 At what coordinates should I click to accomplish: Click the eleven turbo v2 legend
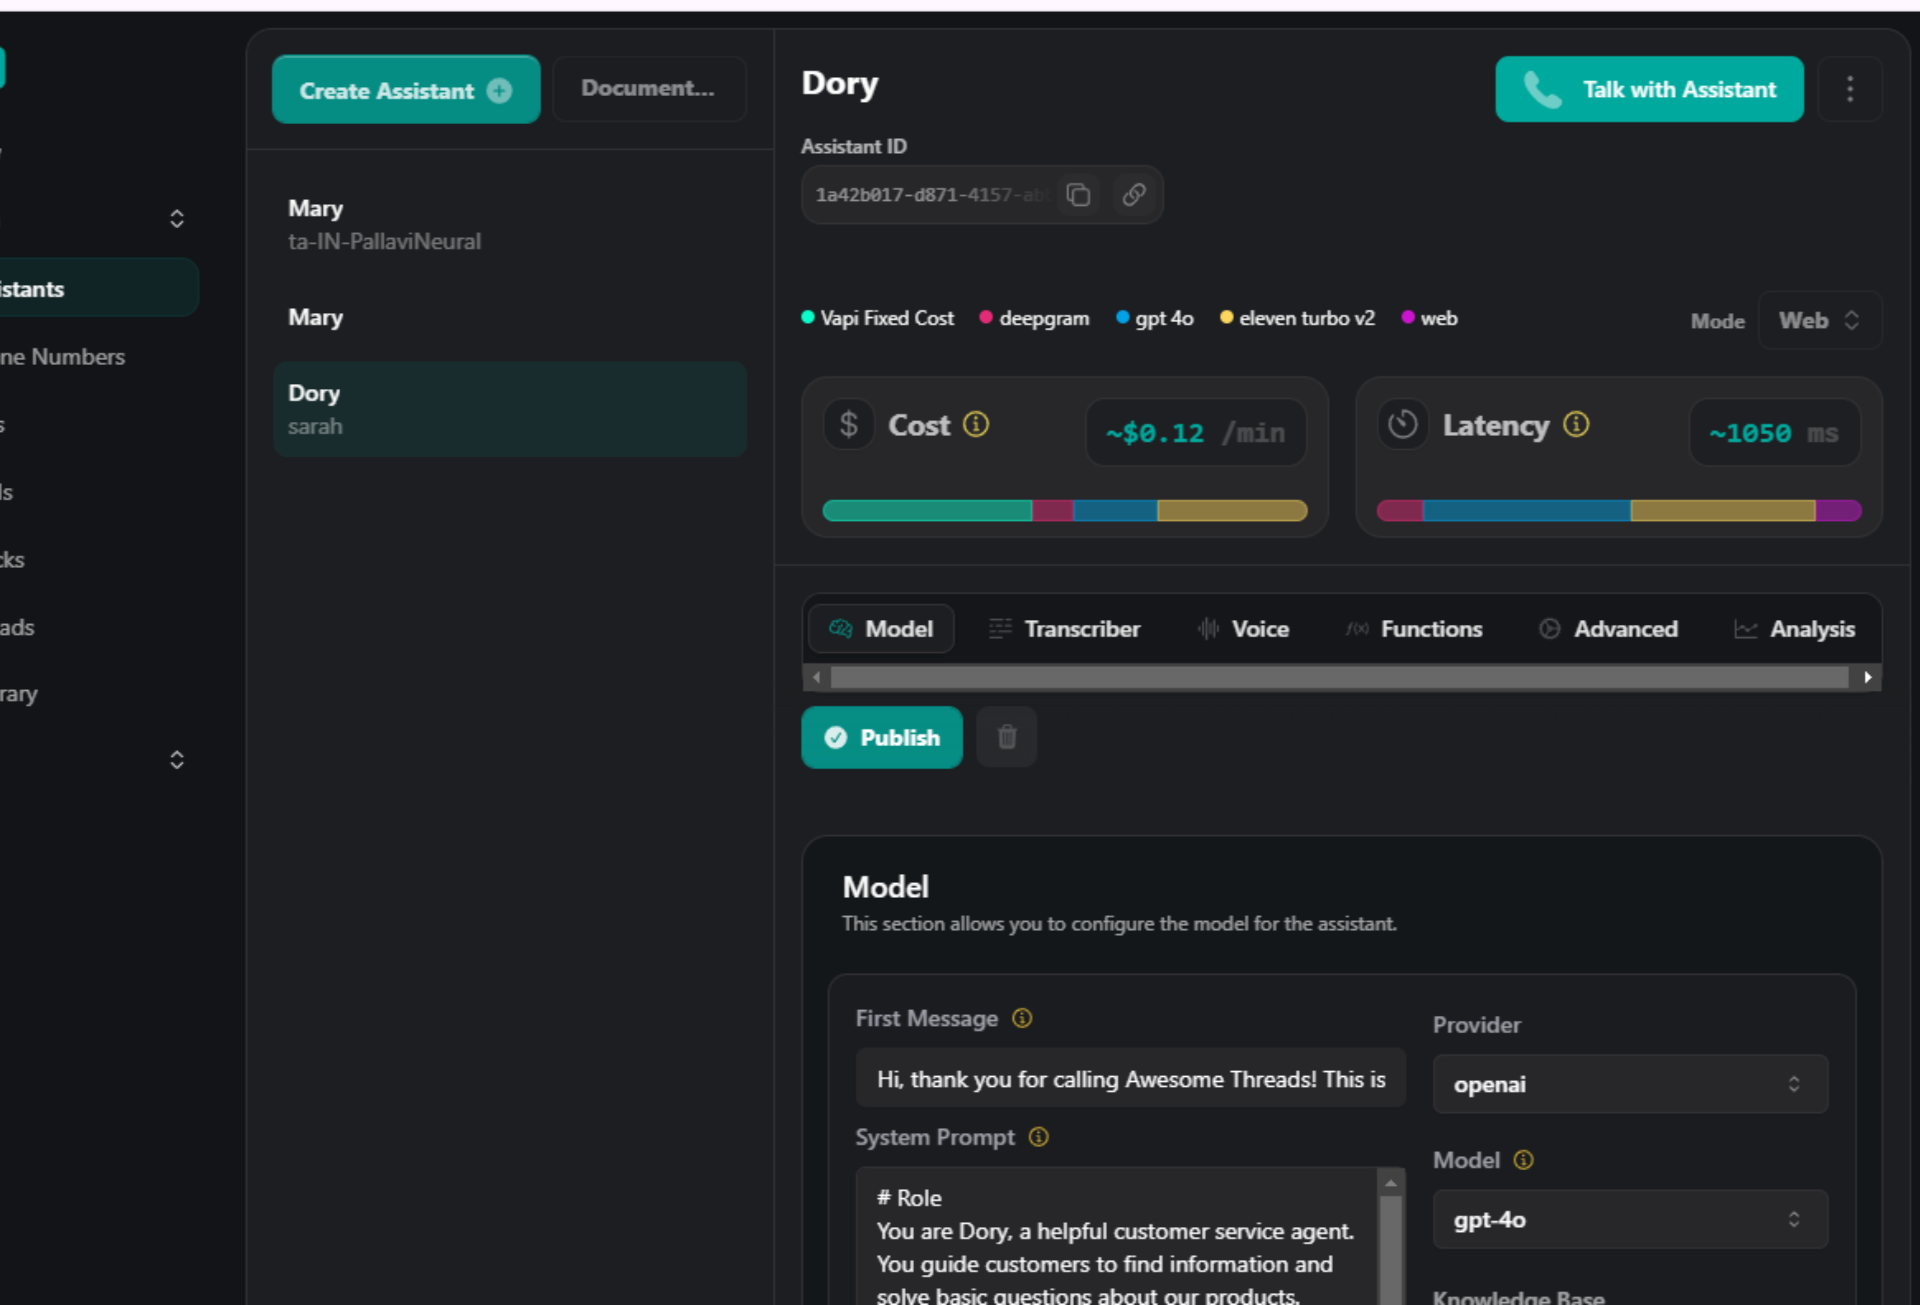1297,318
